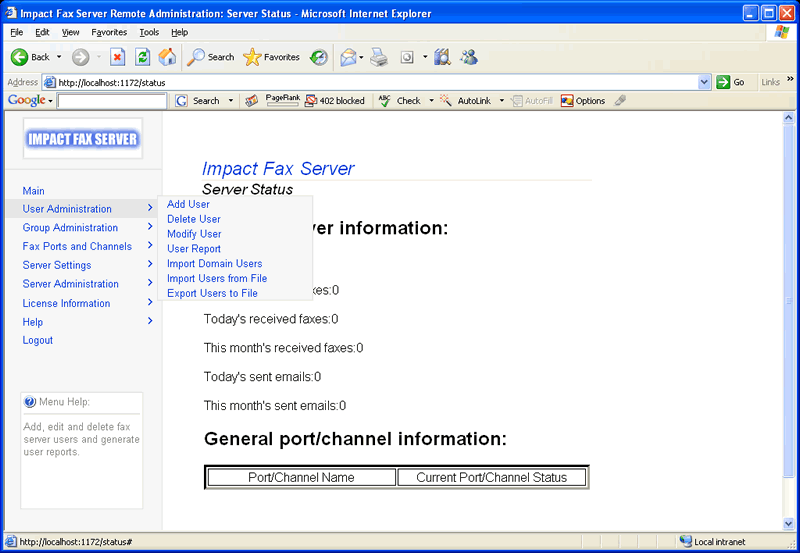This screenshot has height=553, width=800.
Task: Expand the Fax Ports and Channels arrow
Action: [x=150, y=245]
